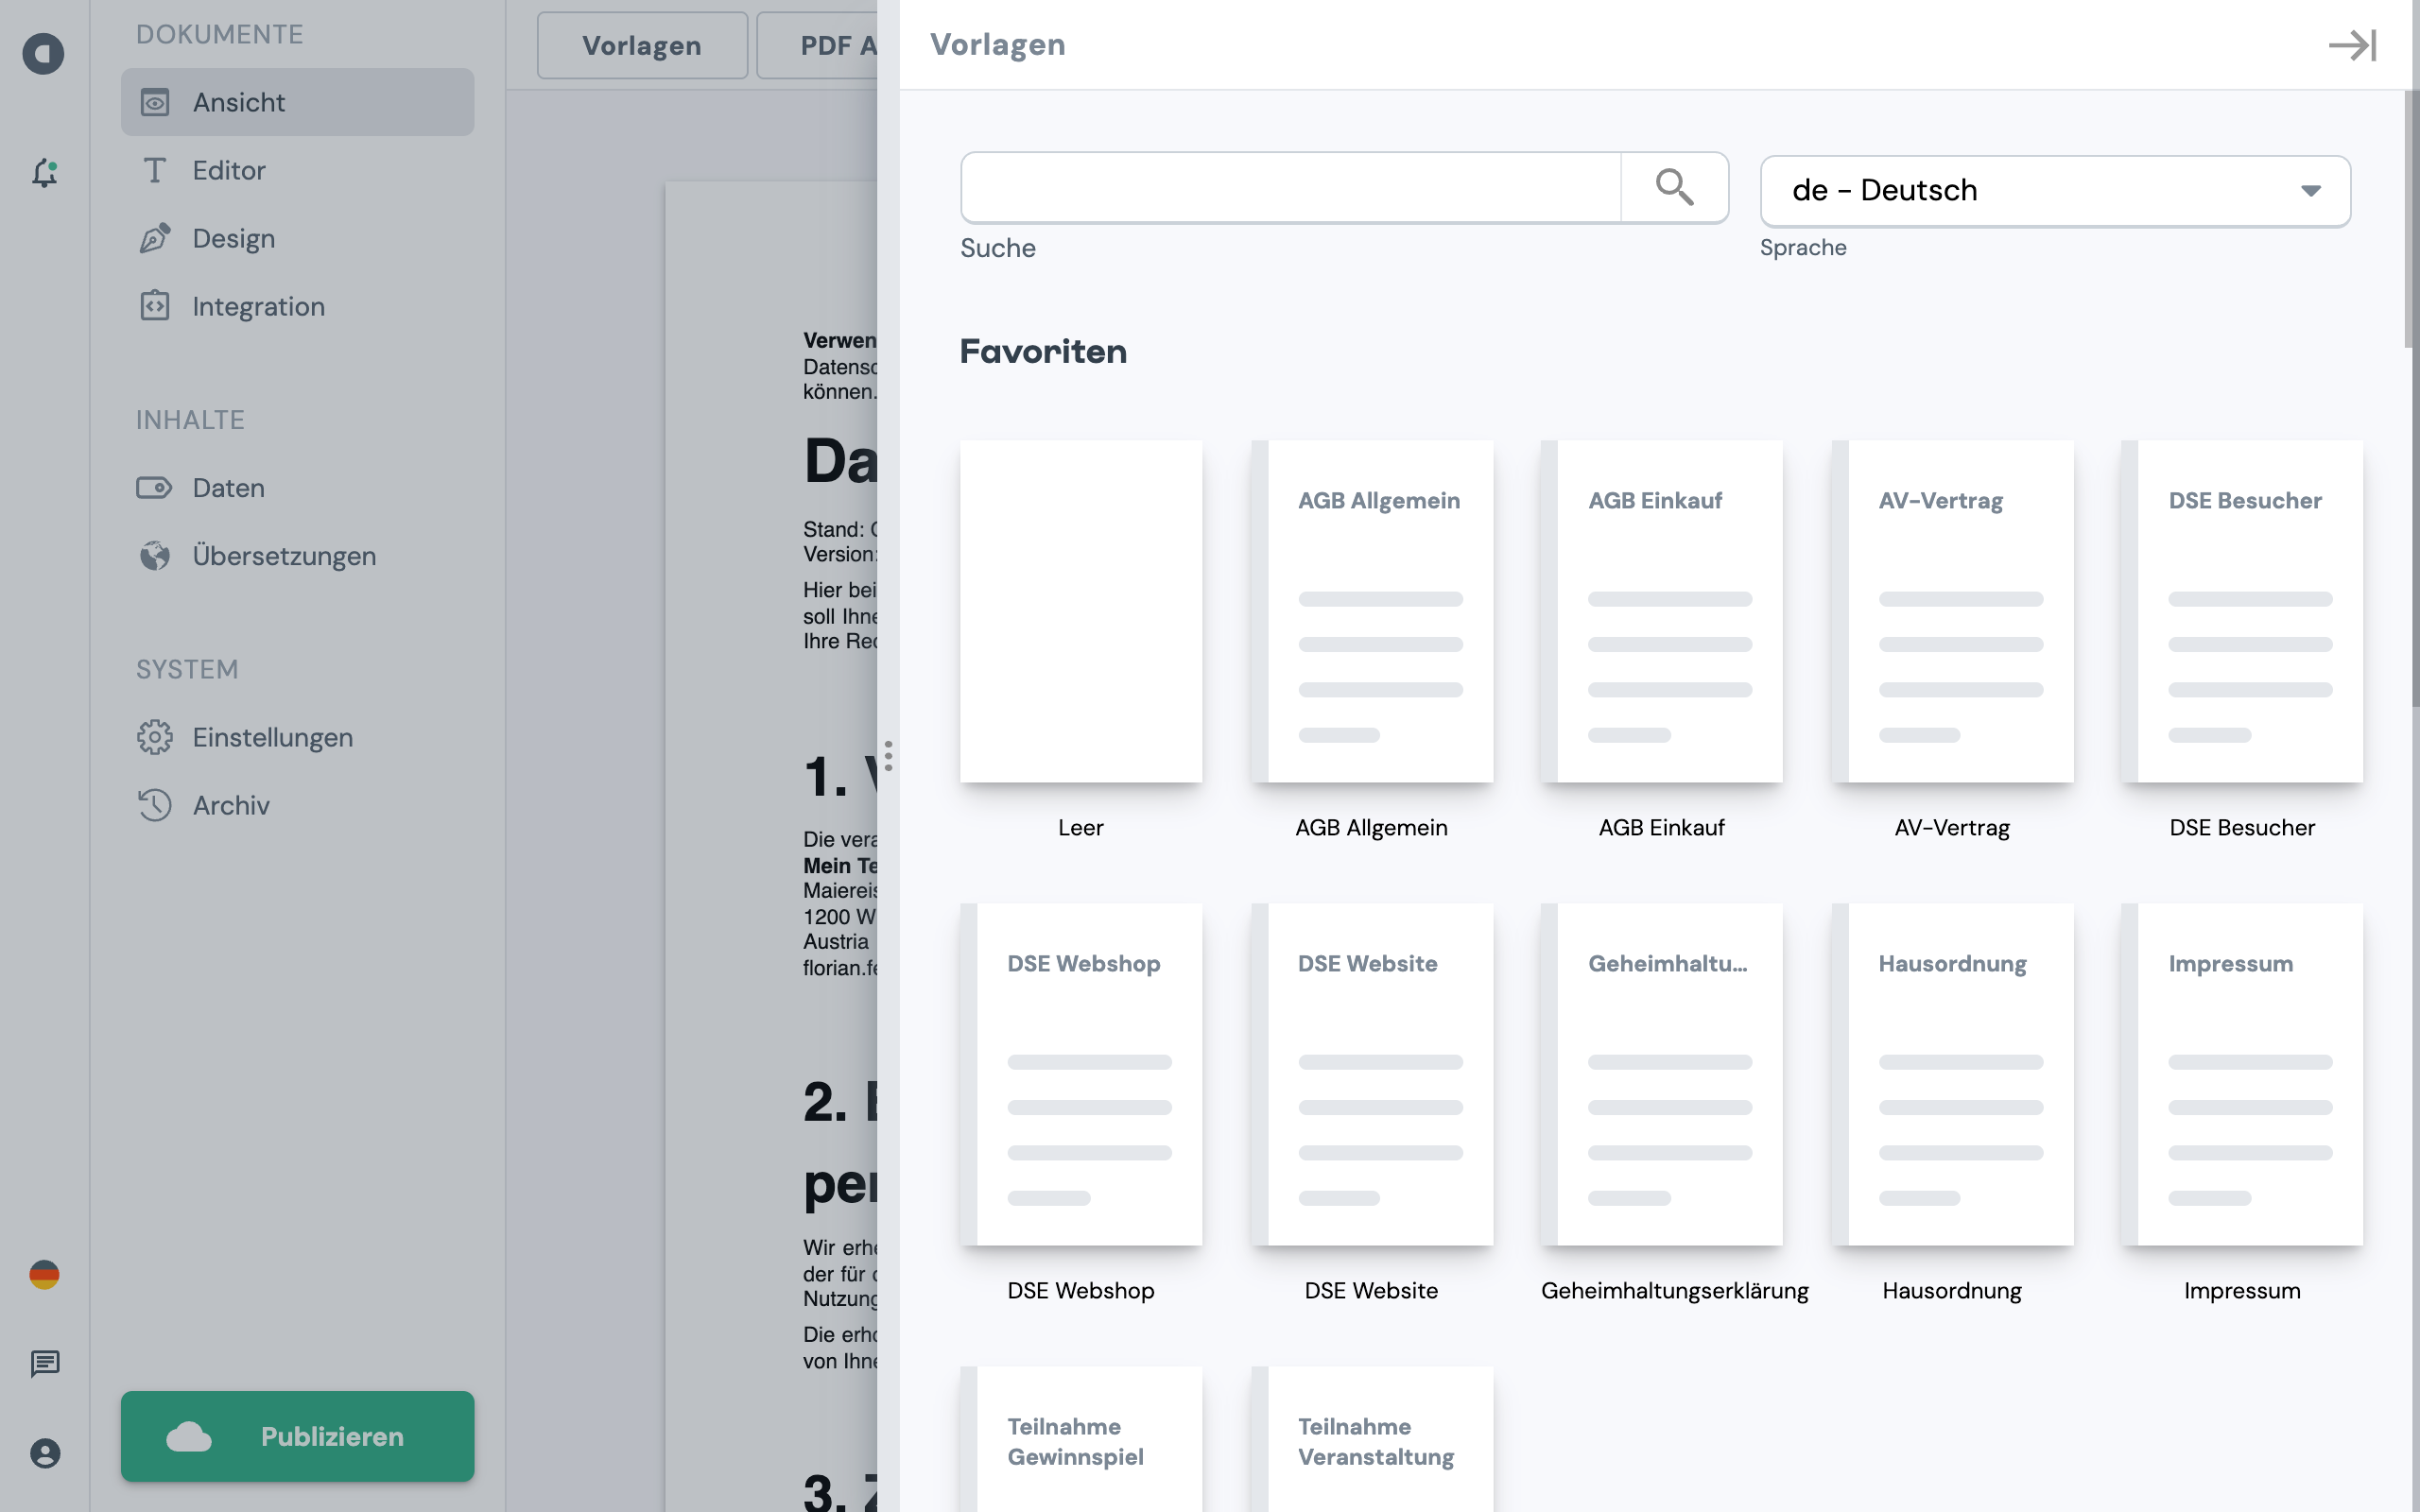
Task: Click the German flag language icon
Action: tap(44, 1275)
